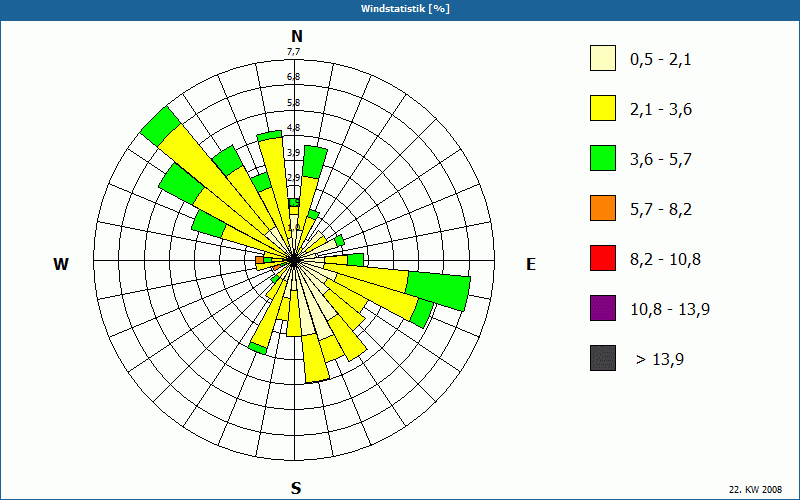Click the '10,8 - 13,9' legend label

(670, 310)
